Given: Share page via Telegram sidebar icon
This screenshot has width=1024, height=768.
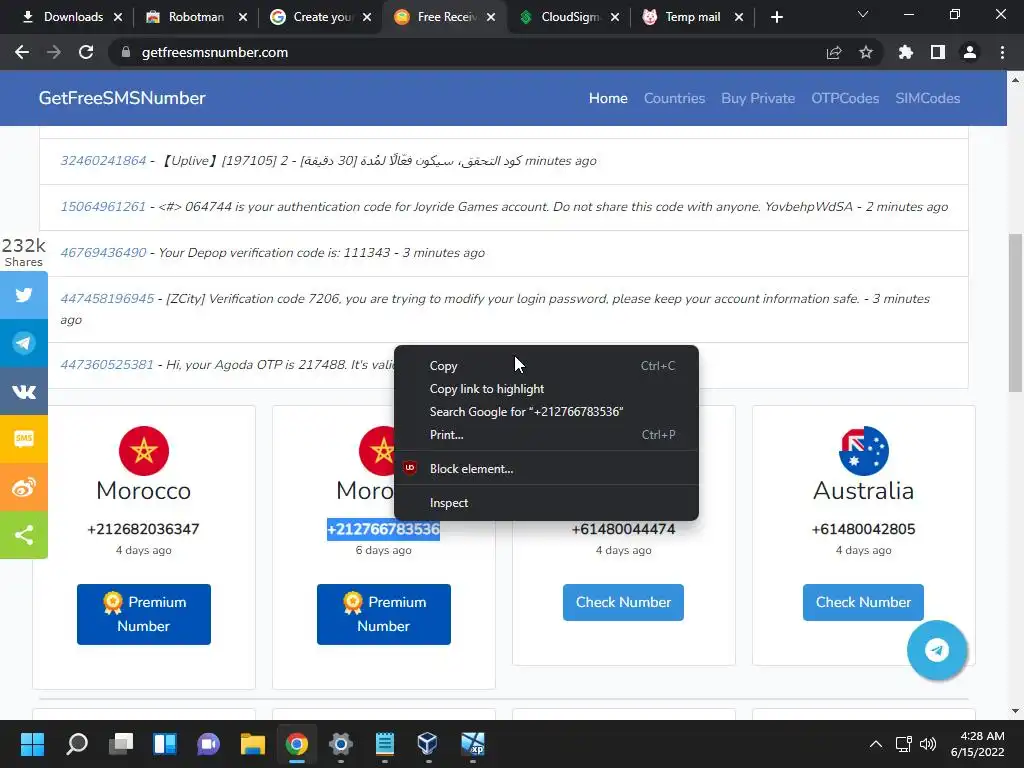Looking at the screenshot, I should 24,344.
